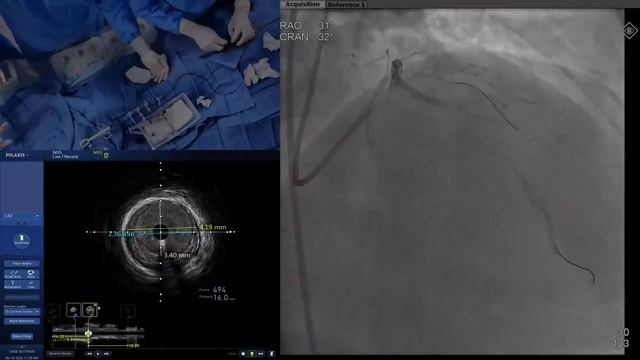The width and height of the screenshot is (640, 360).
Task: Click the Trace Assist button
Action: (x=22, y=264)
